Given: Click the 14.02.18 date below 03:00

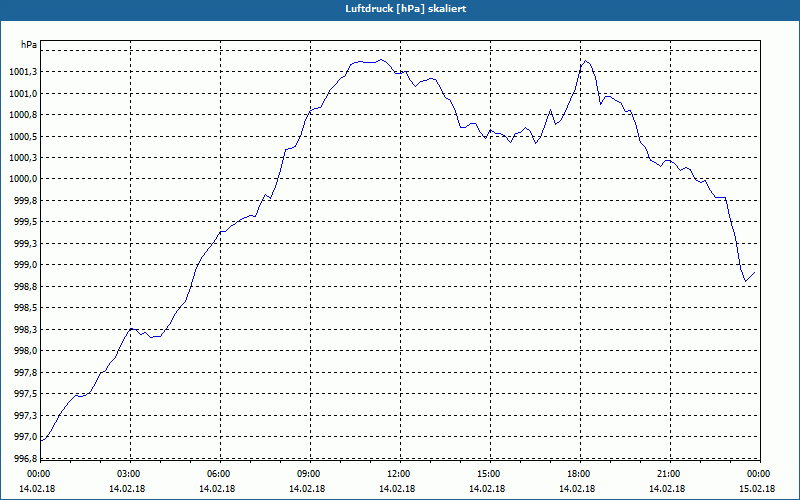Looking at the screenshot, I should [x=128, y=489].
